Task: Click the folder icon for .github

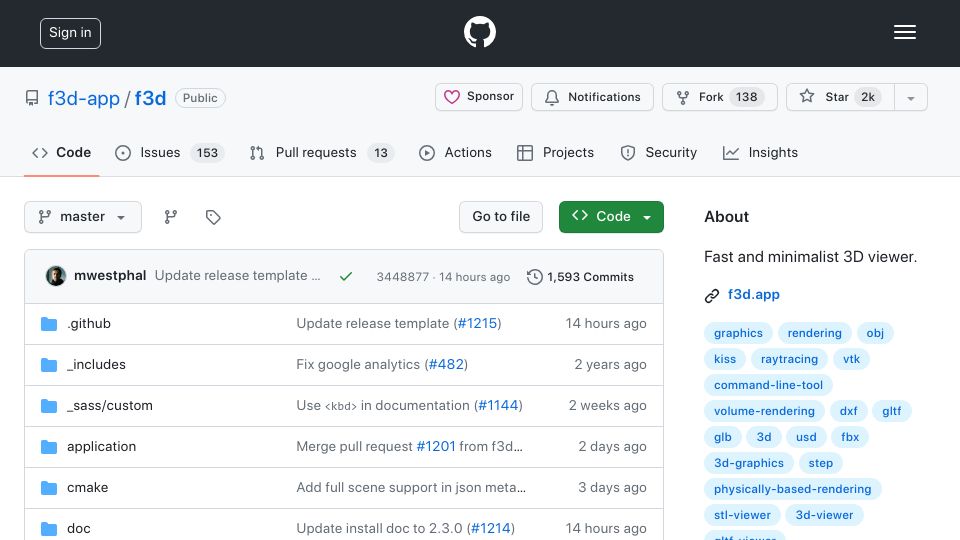Action: pyautogui.click(x=49, y=324)
